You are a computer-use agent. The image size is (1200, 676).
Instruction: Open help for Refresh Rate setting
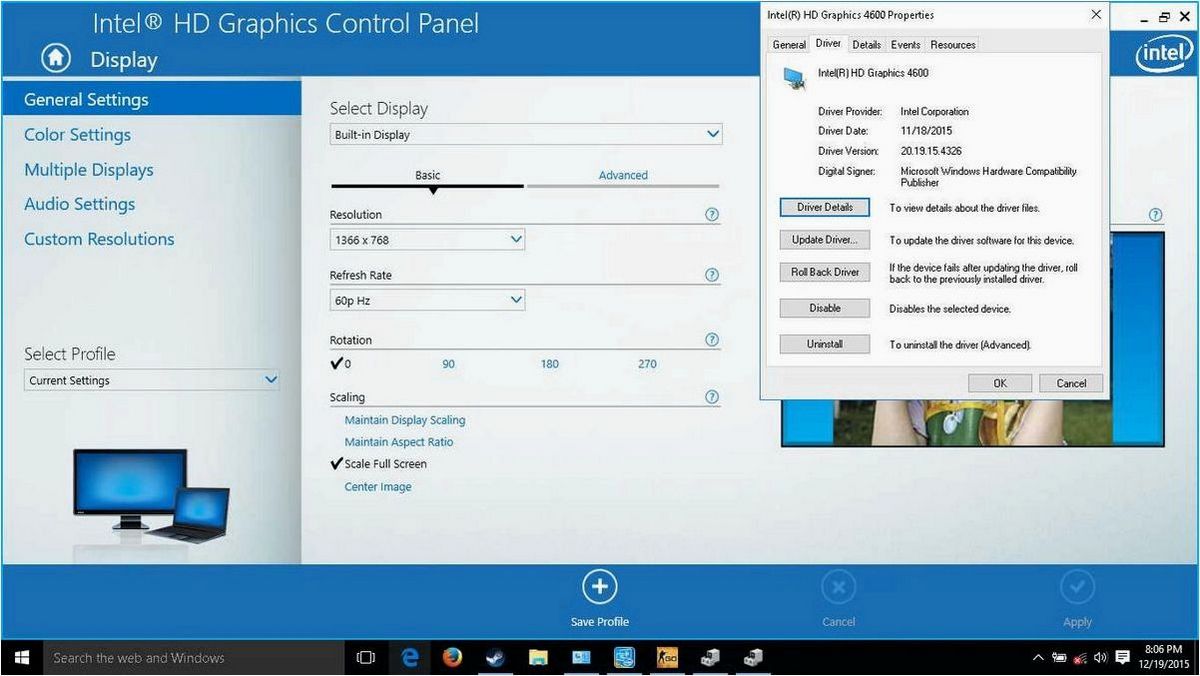point(712,275)
